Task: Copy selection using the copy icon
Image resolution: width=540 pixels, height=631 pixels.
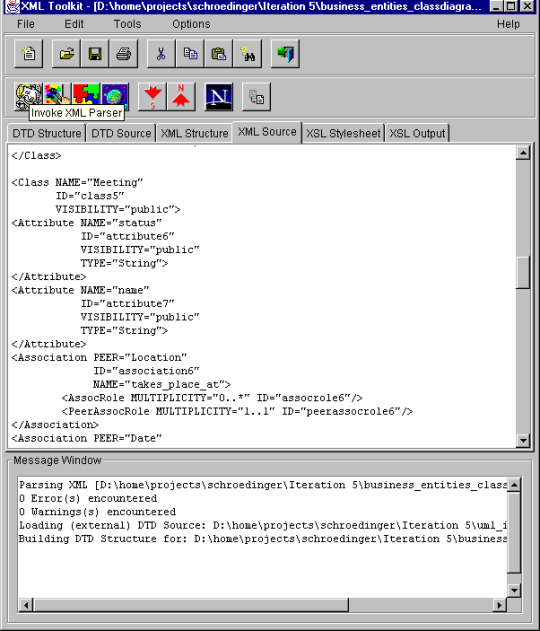Action: [190, 53]
